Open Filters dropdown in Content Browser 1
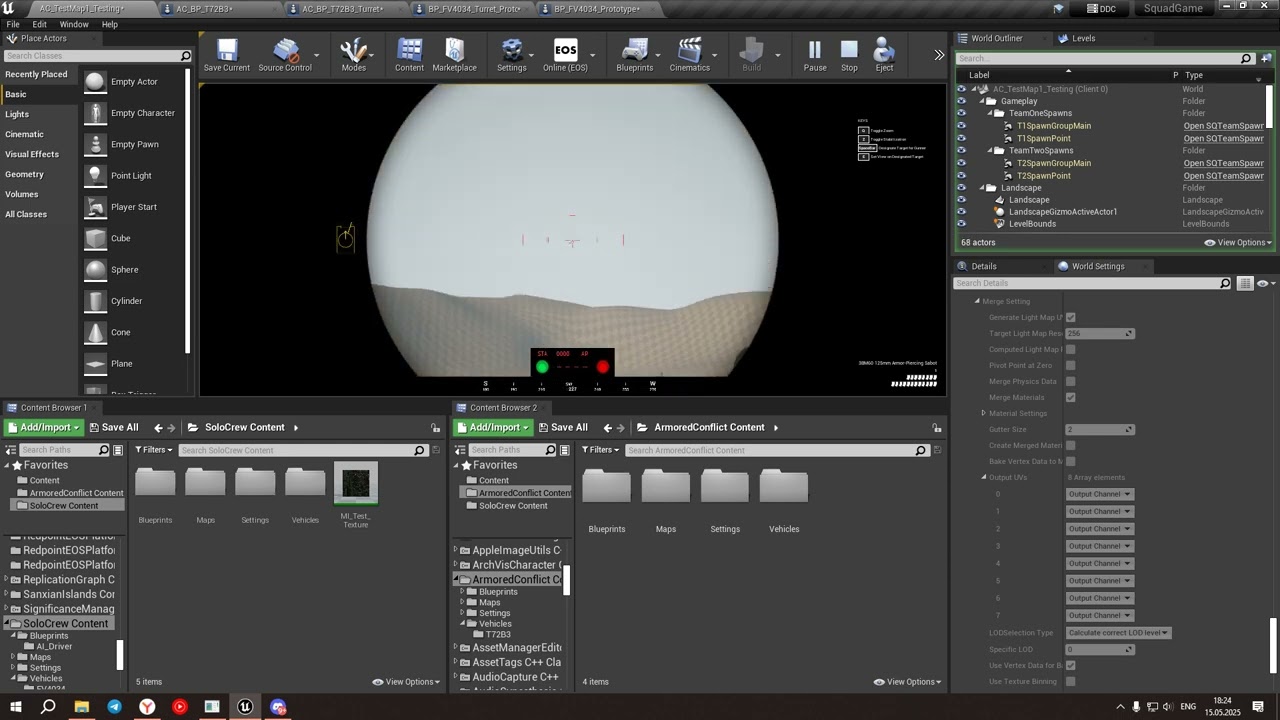 [x=154, y=450]
